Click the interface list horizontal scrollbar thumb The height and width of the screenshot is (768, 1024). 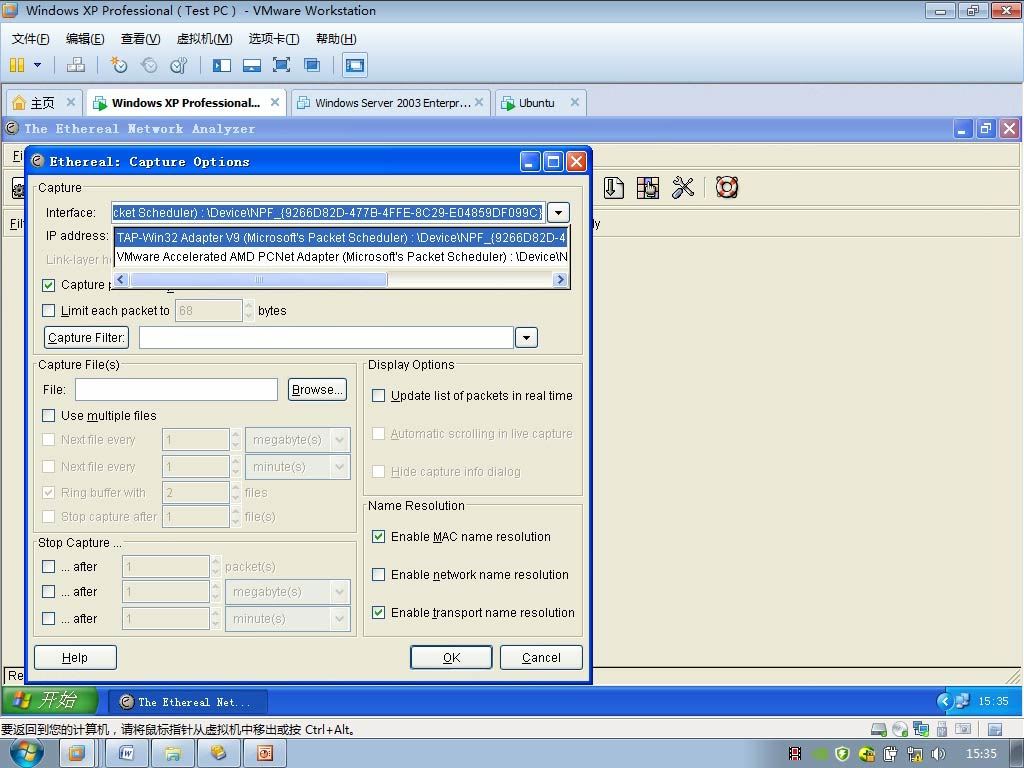pyautogui.click(x=259, y=280)
